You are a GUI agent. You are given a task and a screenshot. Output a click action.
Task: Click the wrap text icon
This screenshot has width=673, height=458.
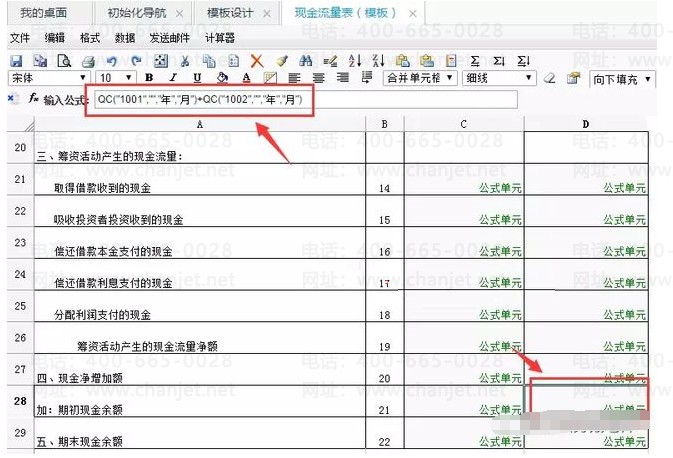coord(367,78)
